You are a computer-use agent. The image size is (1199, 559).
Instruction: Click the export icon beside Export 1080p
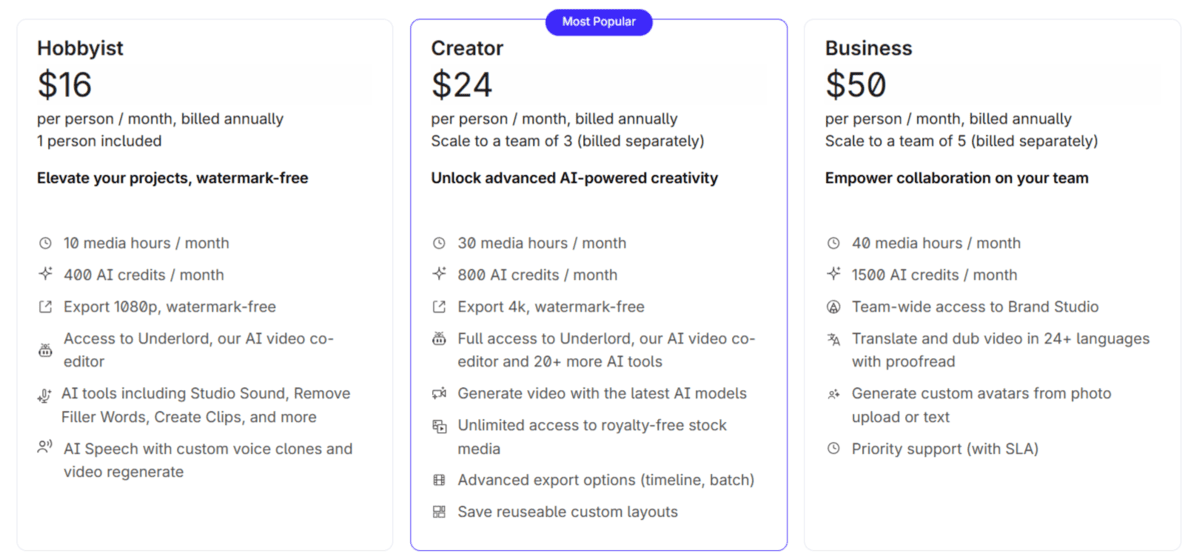pos(45,307)
